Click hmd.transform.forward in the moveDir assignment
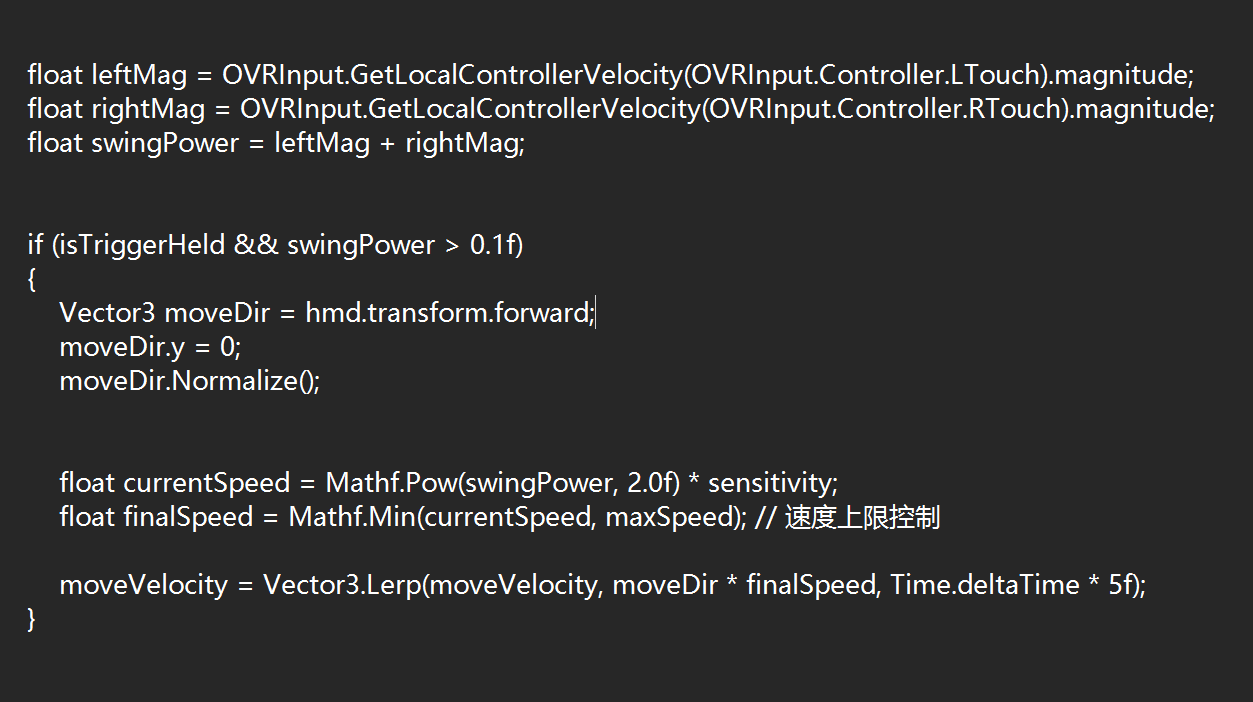The height and width of the screenshot is (702, 1253). pos(449,313)
